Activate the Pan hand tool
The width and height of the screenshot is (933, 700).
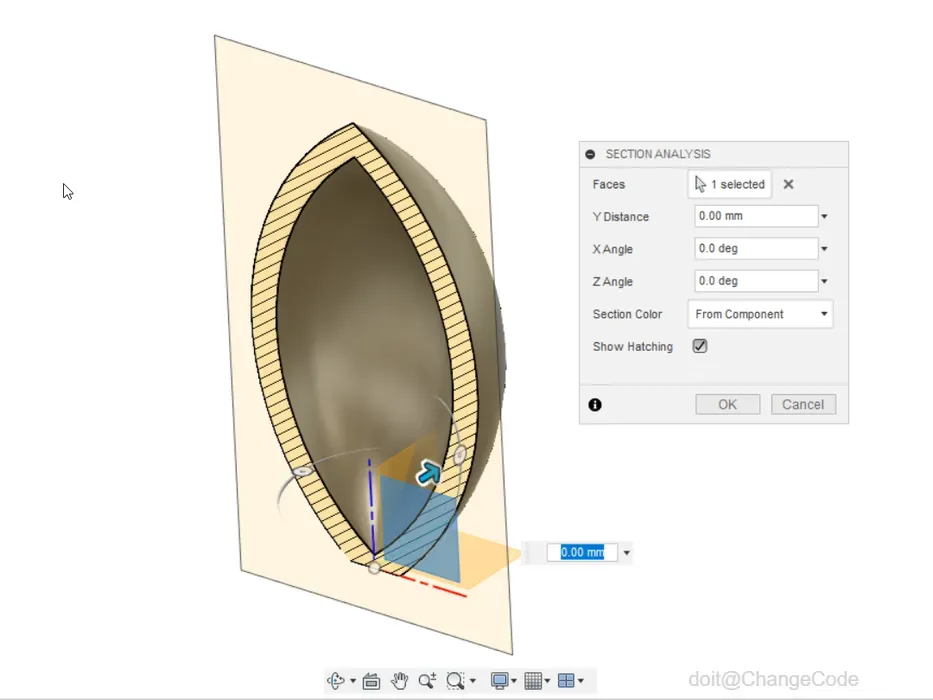click(399, 680)
